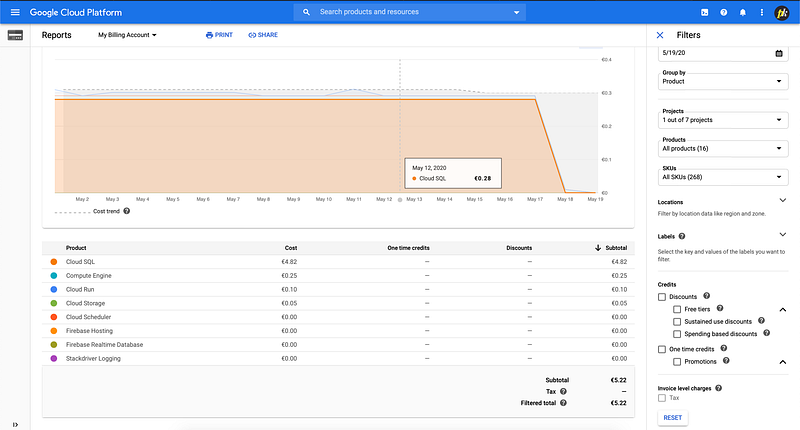The height and width of the screenshot is (430, 800).
Task: Tick the Promotions checkbox
Action: click(x=677, y=362)
